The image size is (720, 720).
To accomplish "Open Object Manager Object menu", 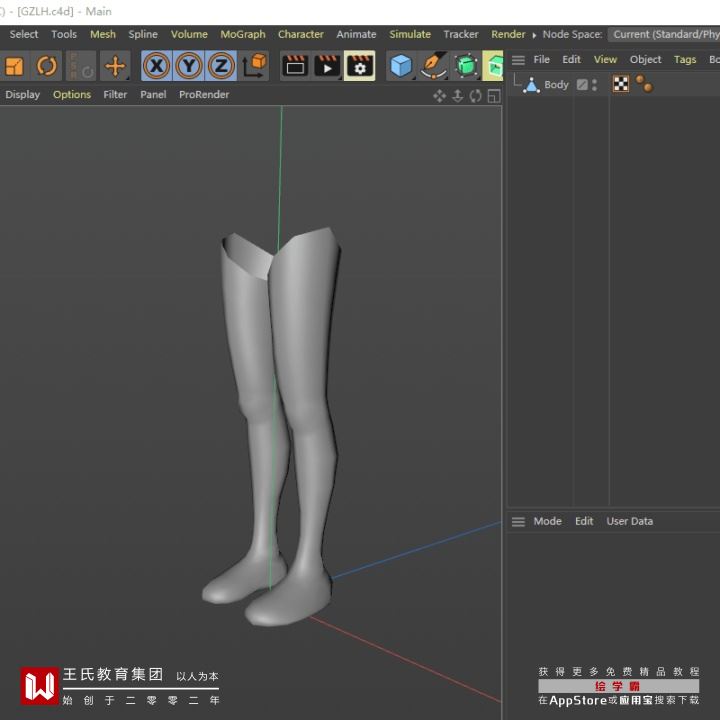I will [645, 60].
